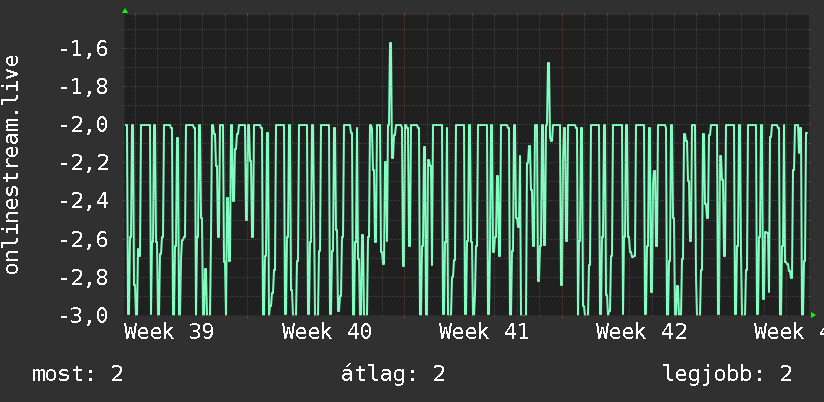Select the -2,8 y-axis value
This screenshot has height=402, width=824.
(84, 277)
